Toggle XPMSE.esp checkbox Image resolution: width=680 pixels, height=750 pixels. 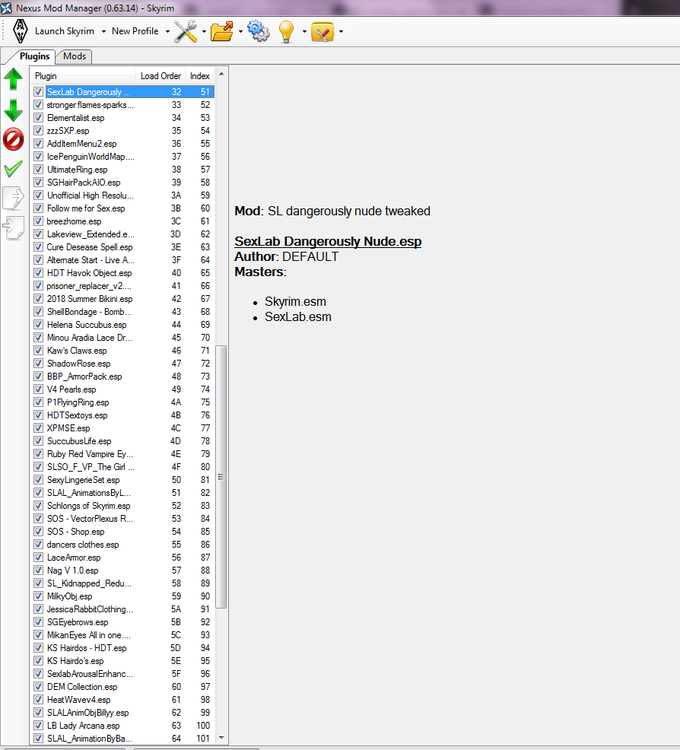coord(38,428)
